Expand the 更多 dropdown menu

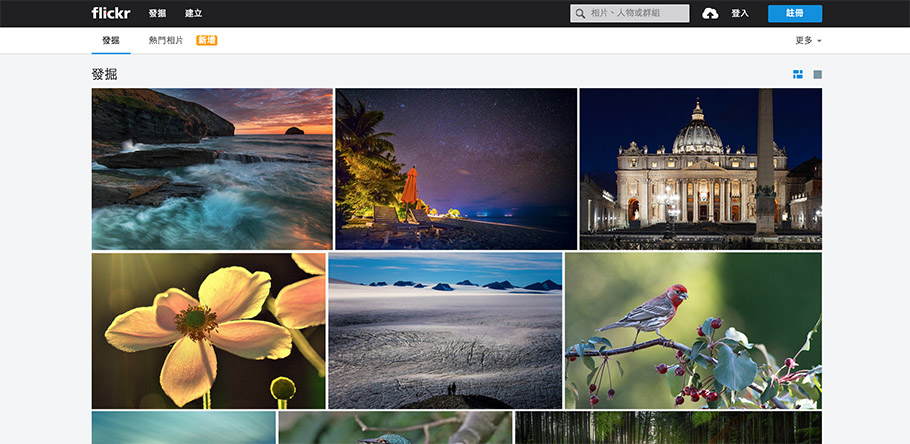[x=808, y=41]
